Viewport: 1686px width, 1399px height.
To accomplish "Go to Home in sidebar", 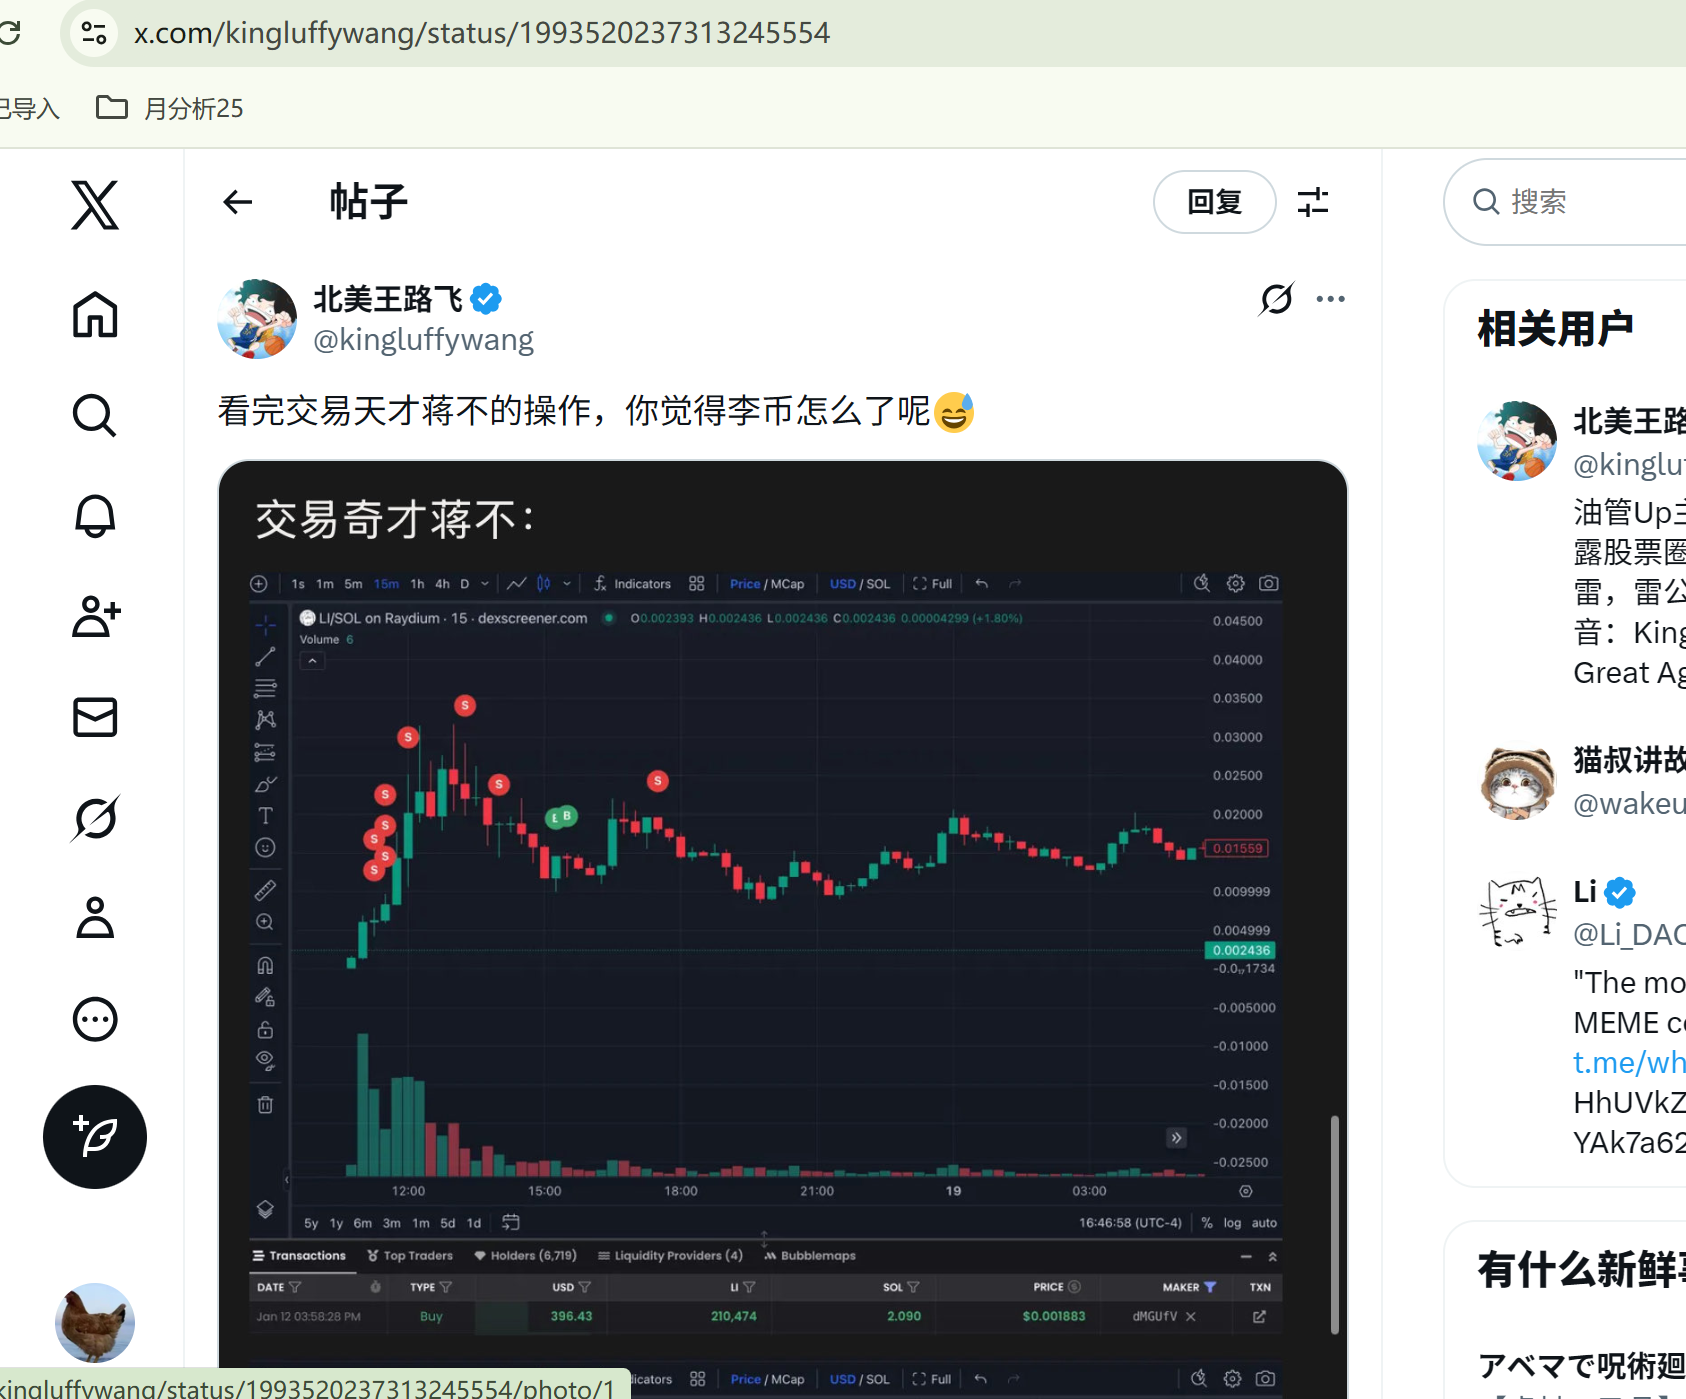I will tap(95, 315).
